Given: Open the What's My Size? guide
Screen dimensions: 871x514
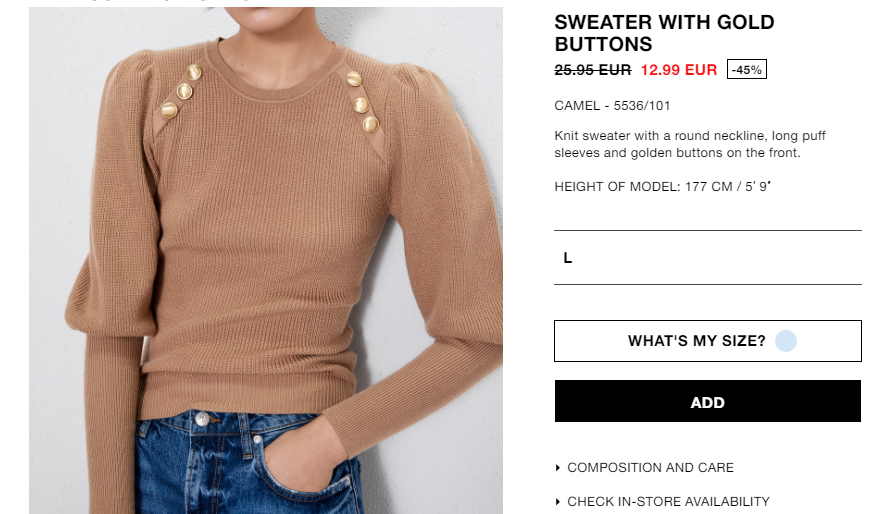Looking at the screenshot, I should click(708, 341).
